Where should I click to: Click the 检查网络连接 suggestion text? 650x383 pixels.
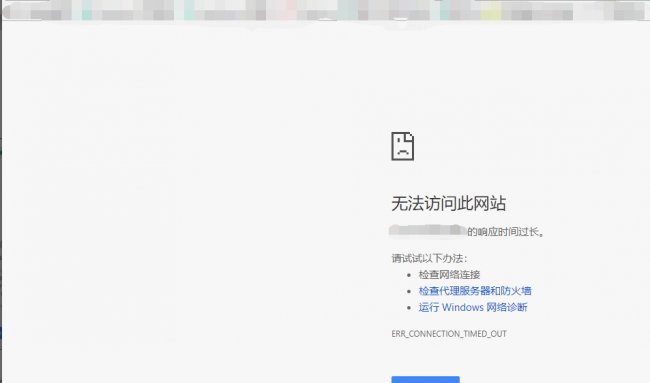click(x=449, y=275)
